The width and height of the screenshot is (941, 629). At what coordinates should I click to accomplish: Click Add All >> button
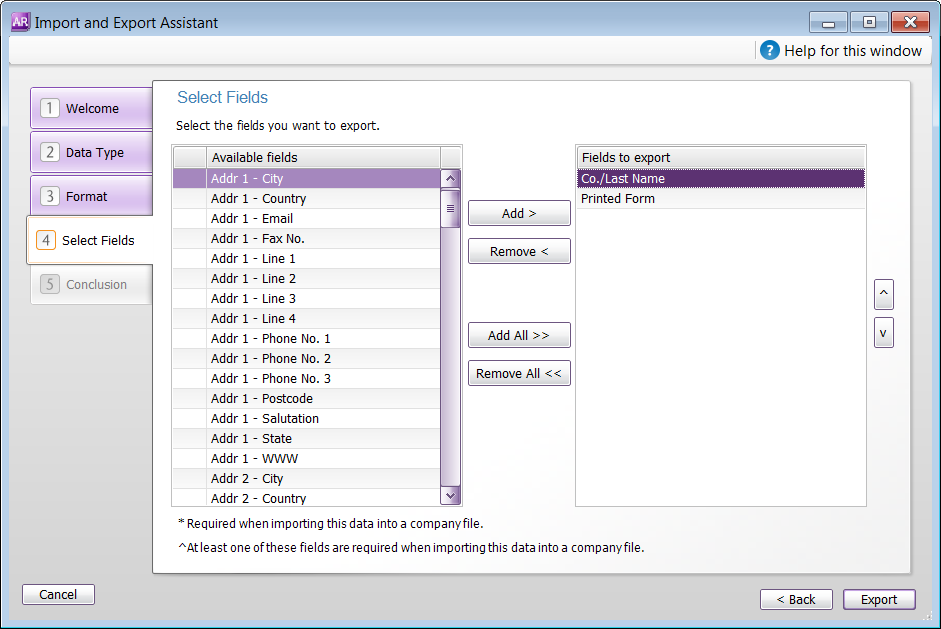[519, 335]
